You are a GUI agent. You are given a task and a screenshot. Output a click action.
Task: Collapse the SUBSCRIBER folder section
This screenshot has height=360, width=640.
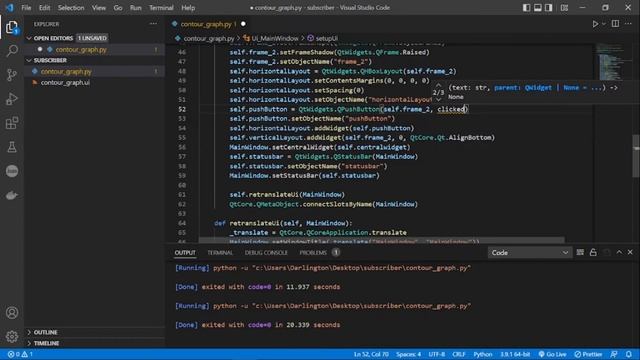coord(50,60)
